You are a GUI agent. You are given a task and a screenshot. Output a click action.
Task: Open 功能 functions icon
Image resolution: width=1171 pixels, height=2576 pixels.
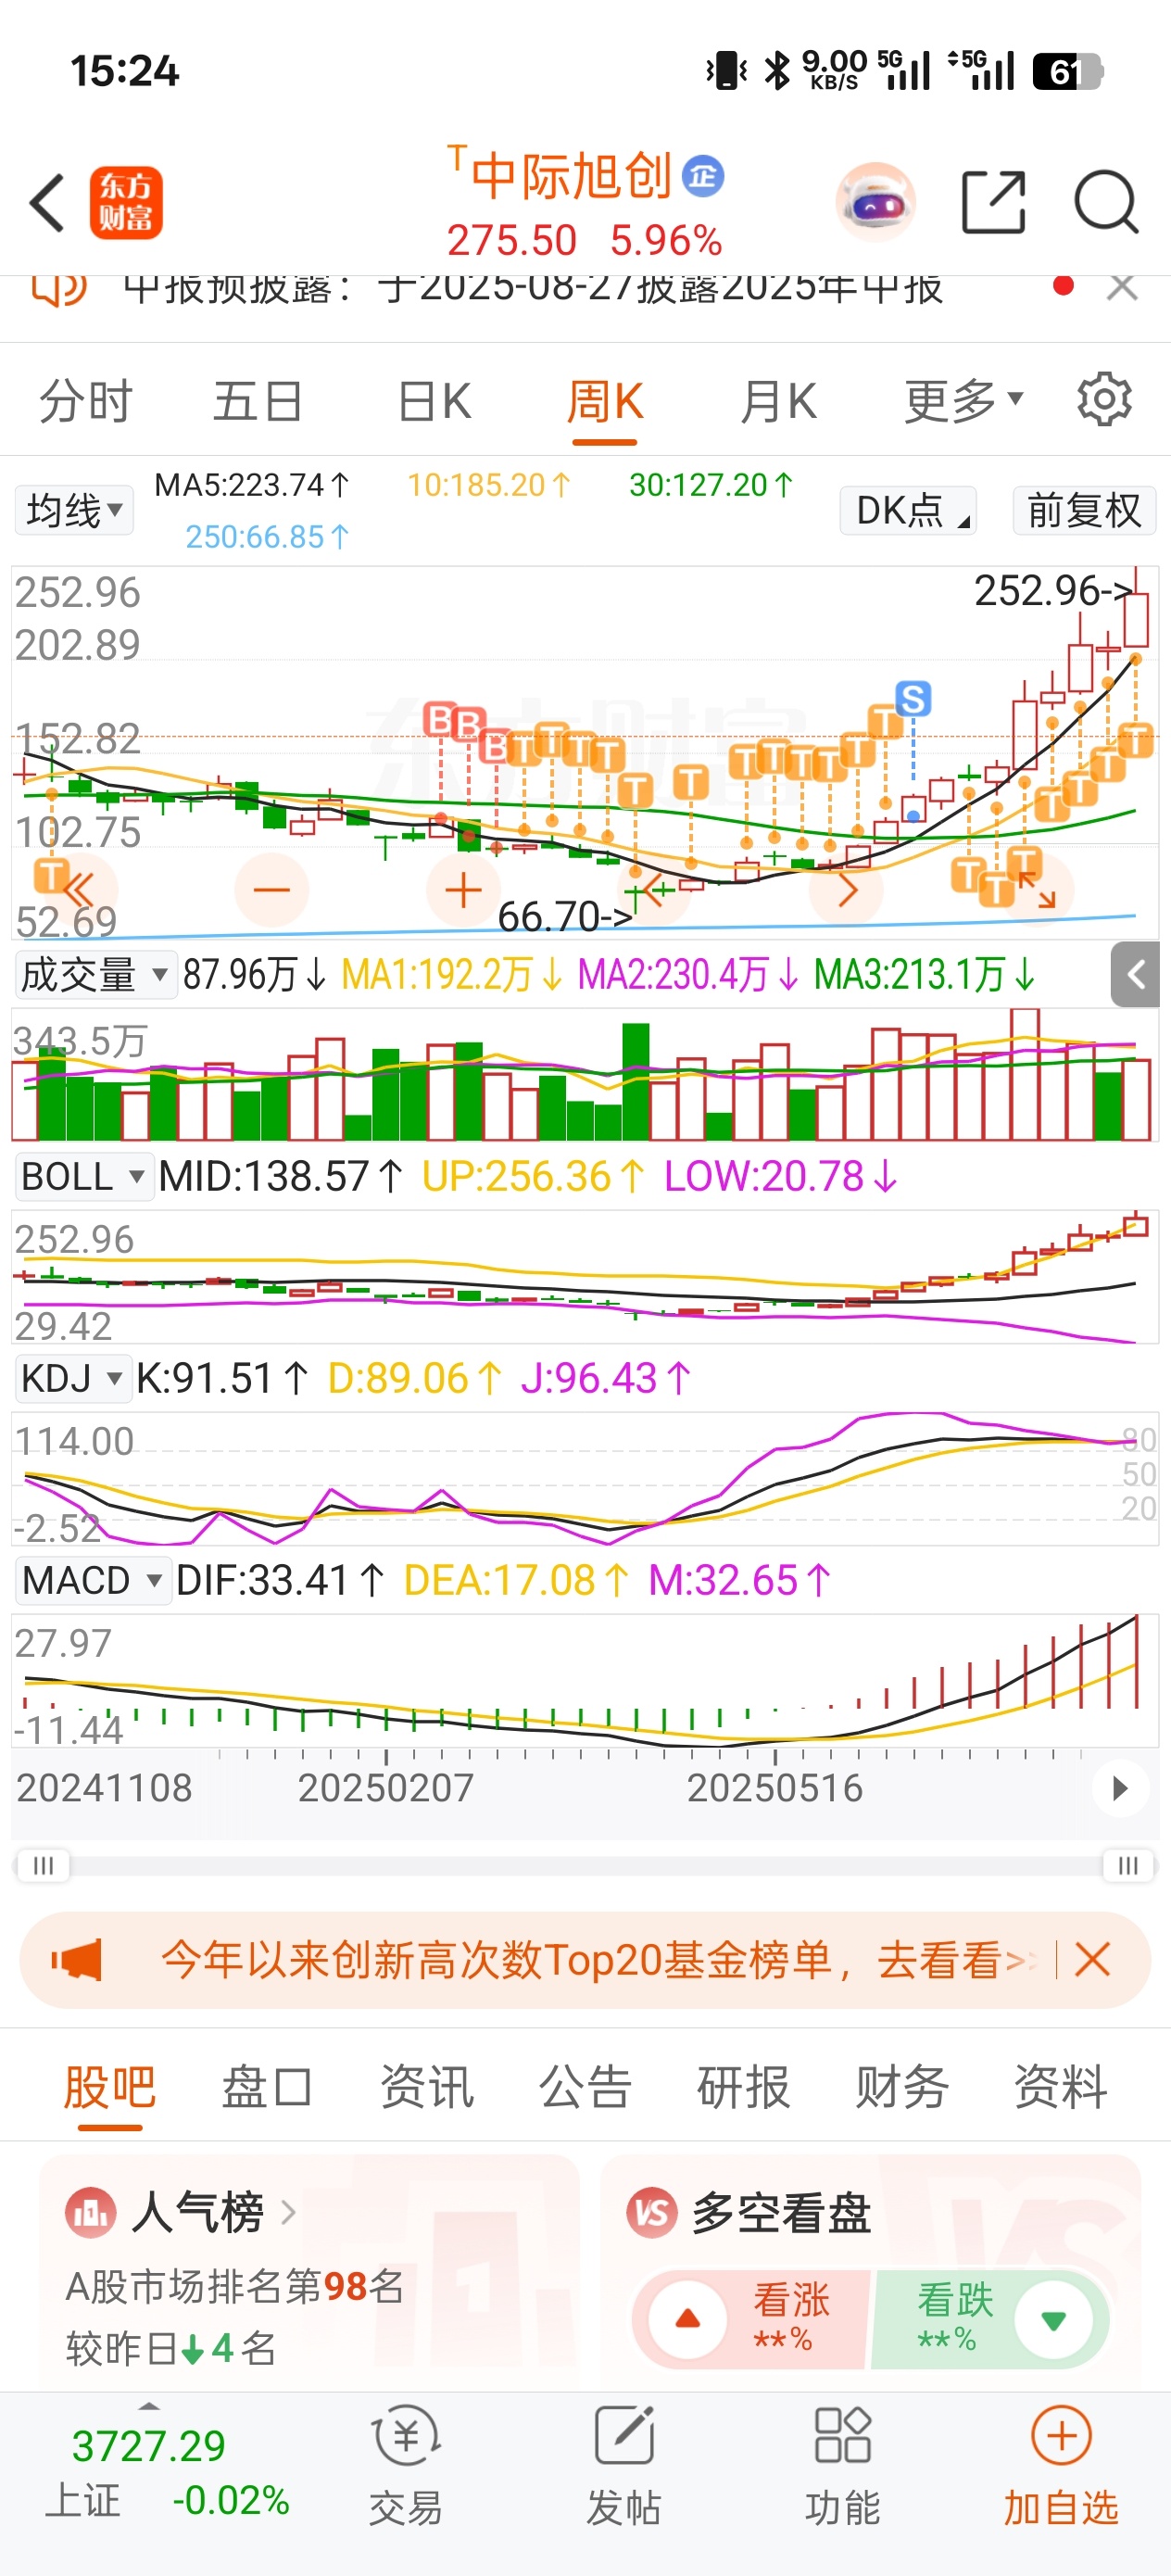pyautogui.click(x=842, y=2436)
